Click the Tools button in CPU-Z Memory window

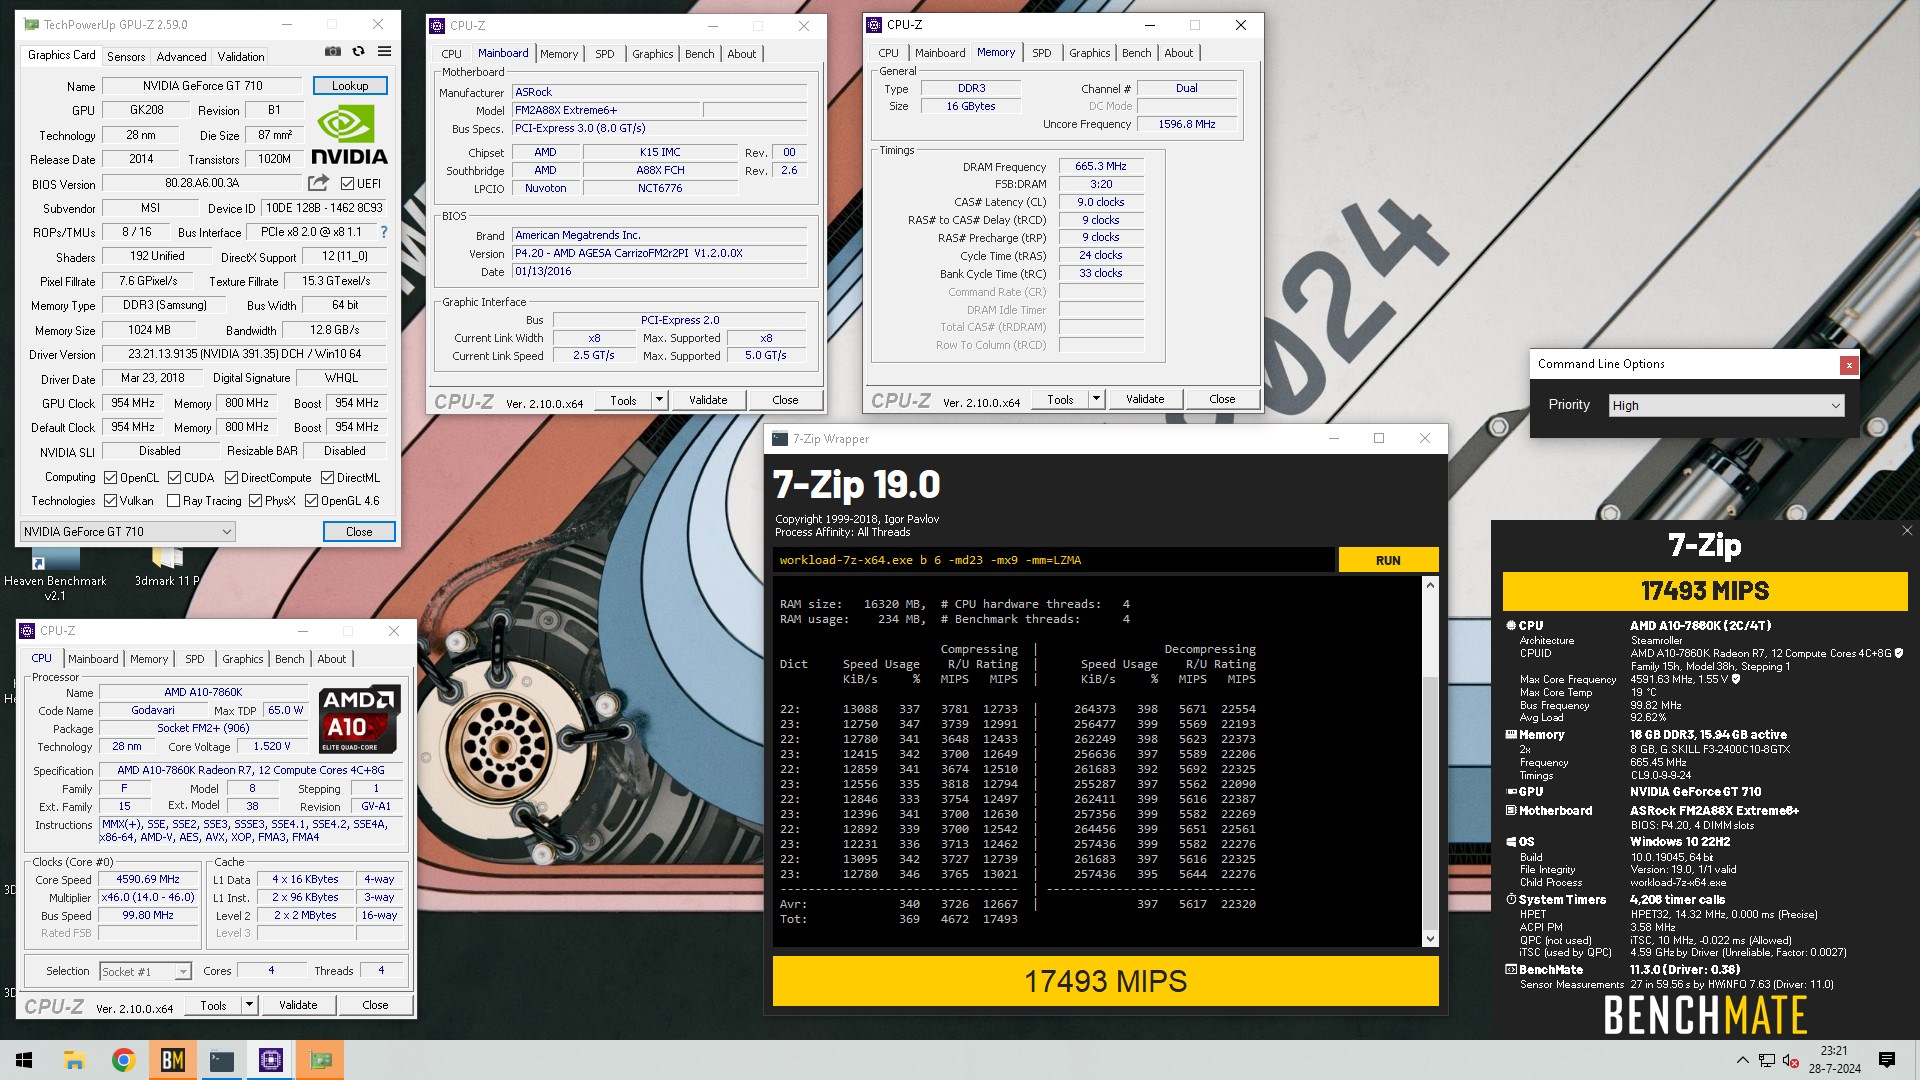click(x=1060, y=399)
